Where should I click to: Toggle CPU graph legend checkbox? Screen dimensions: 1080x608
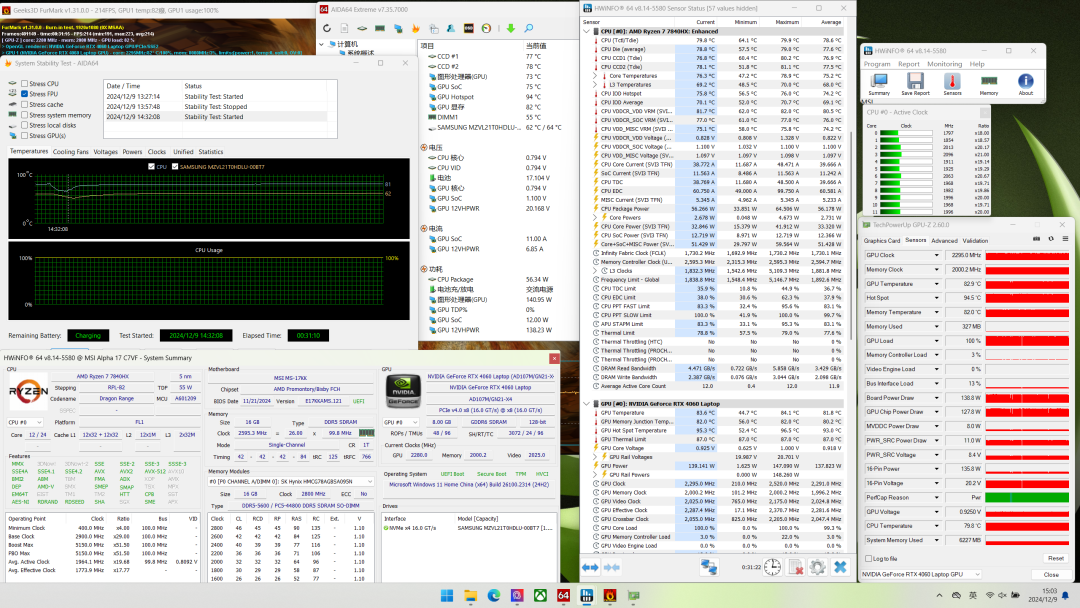point(152,167)
